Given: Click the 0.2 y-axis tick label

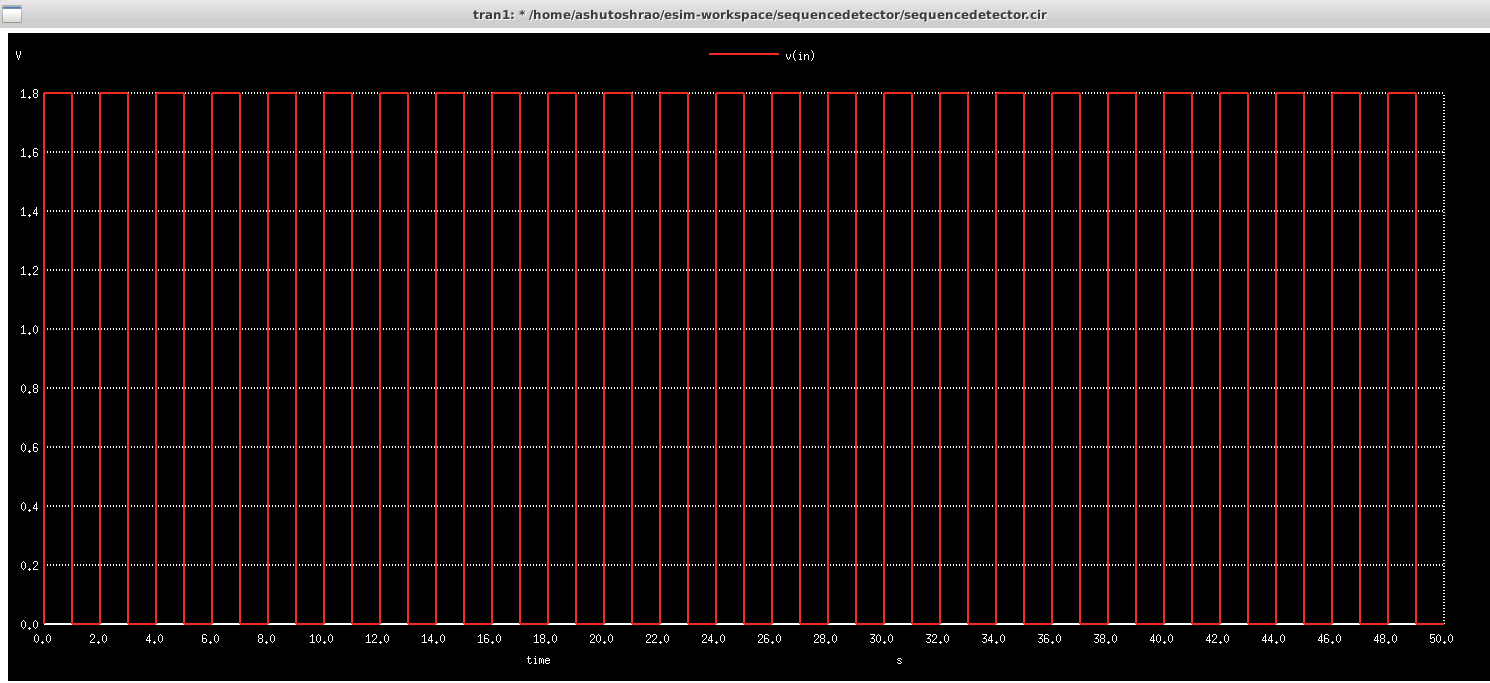Looking at the screenshot, I should tap(28, 566).
